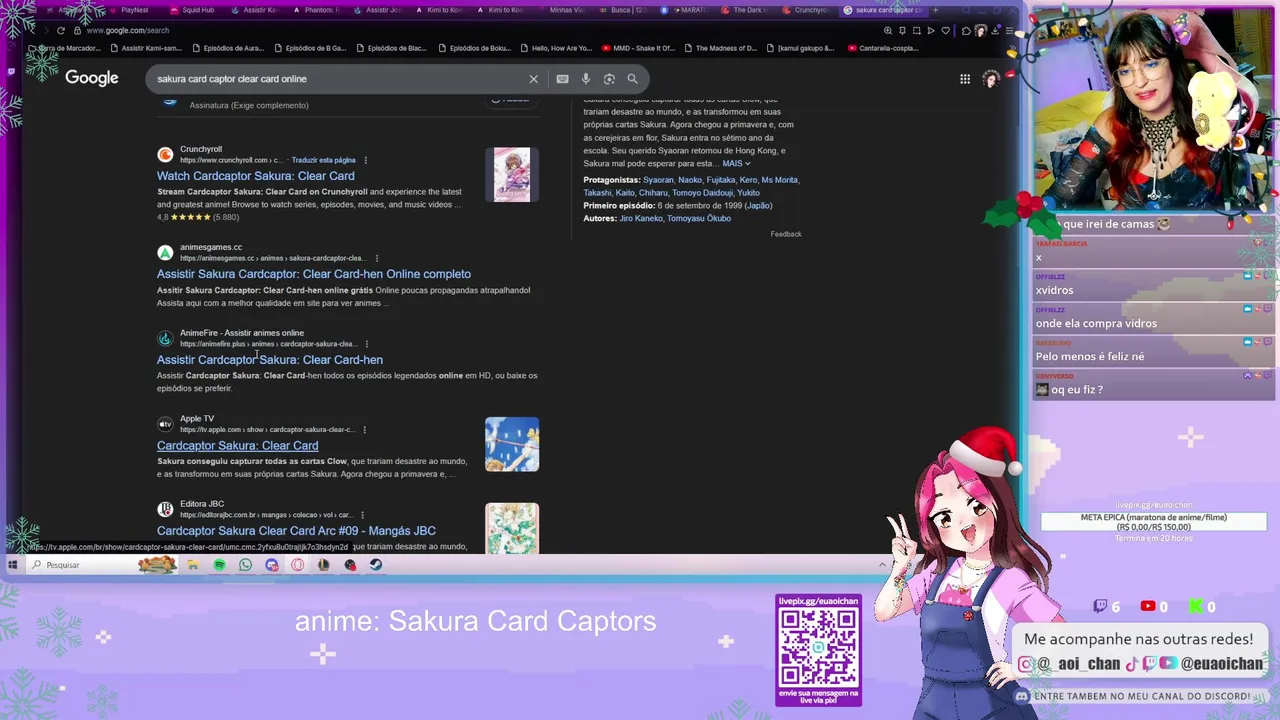Click the Apple TV result favicon
Image resolution: width=1280 pixels, height=720 pixels.
click(x=165, y=424)
